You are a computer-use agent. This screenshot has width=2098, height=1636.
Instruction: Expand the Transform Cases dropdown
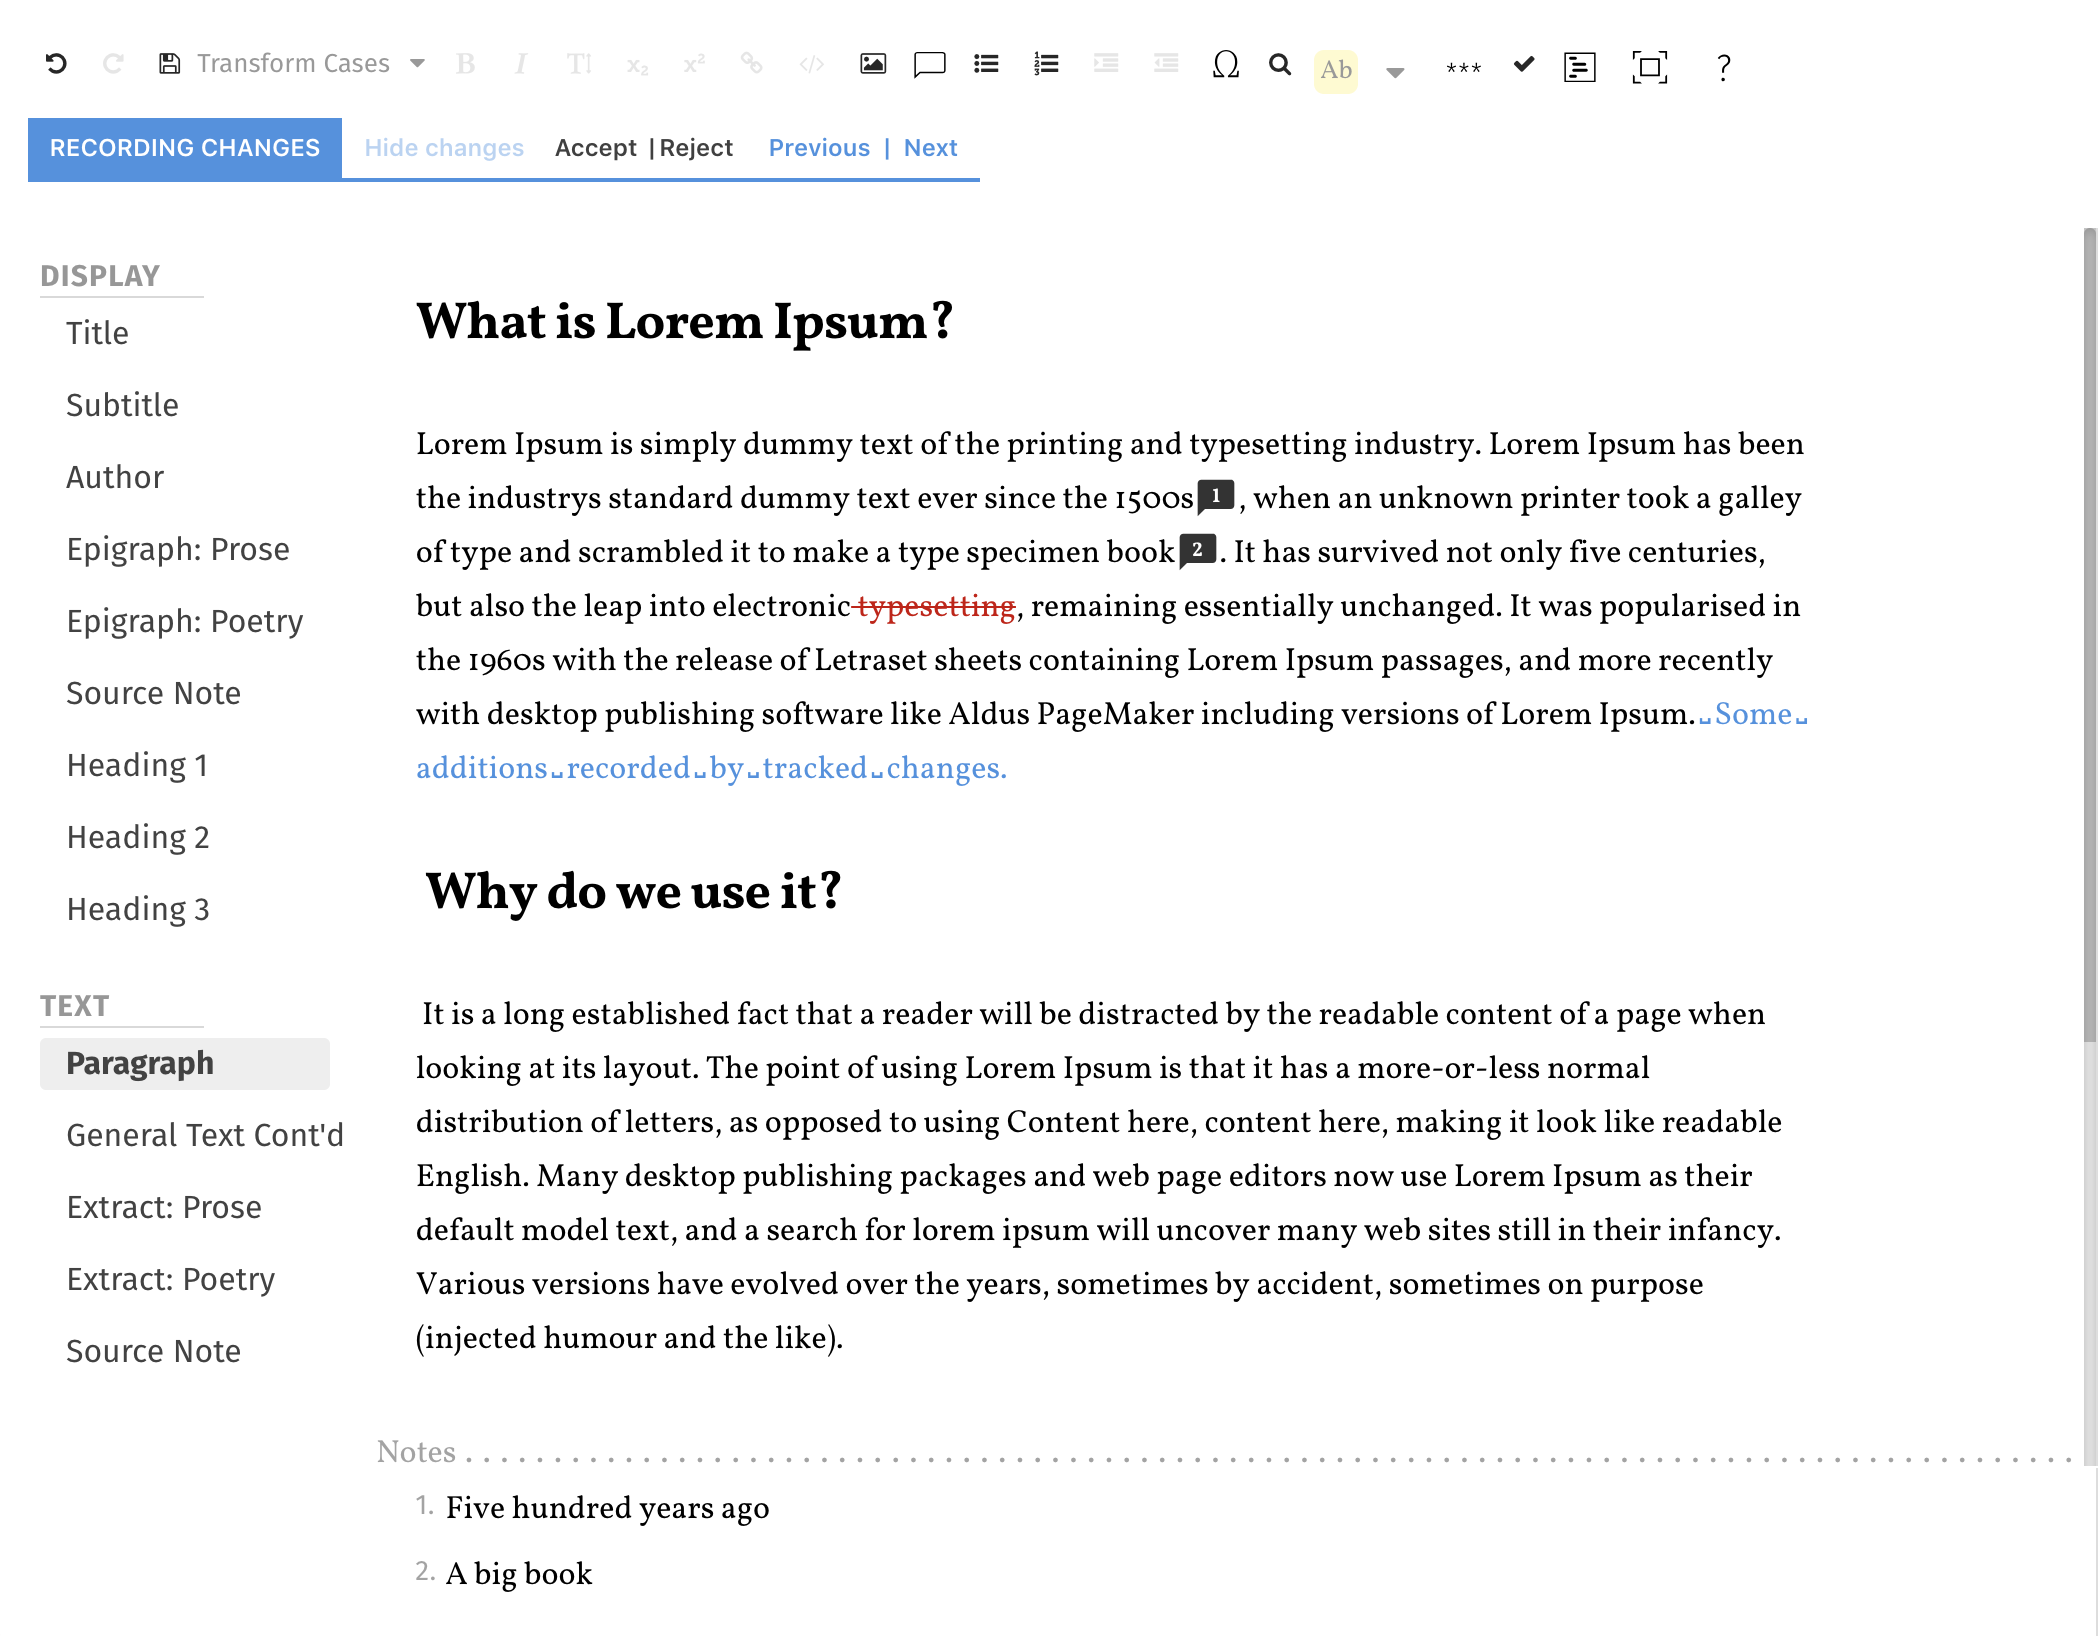click(x=417, y=66)
